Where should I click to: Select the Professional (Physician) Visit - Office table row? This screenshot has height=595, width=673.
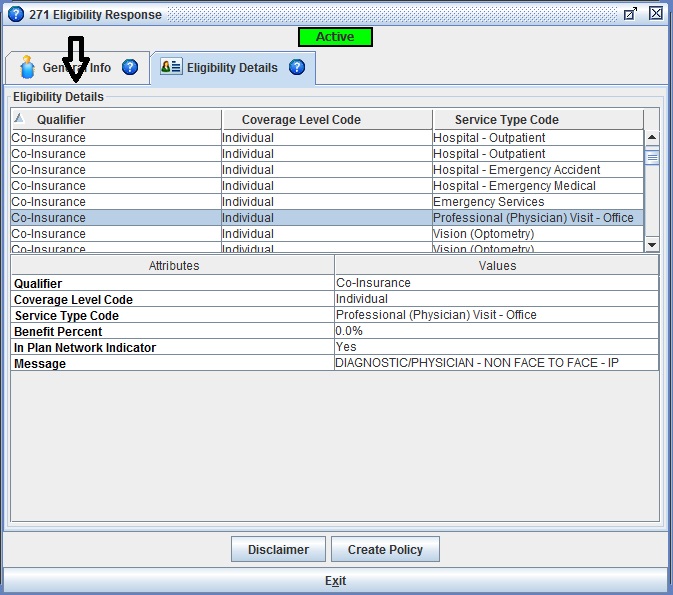(x=327, y=218)
